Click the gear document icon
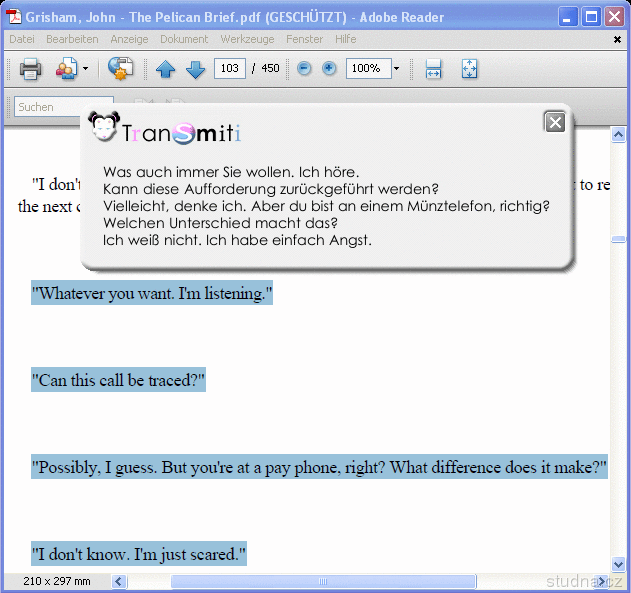This screenshot has height=593, width=631. pyautogui.click(x=121, y=69)
